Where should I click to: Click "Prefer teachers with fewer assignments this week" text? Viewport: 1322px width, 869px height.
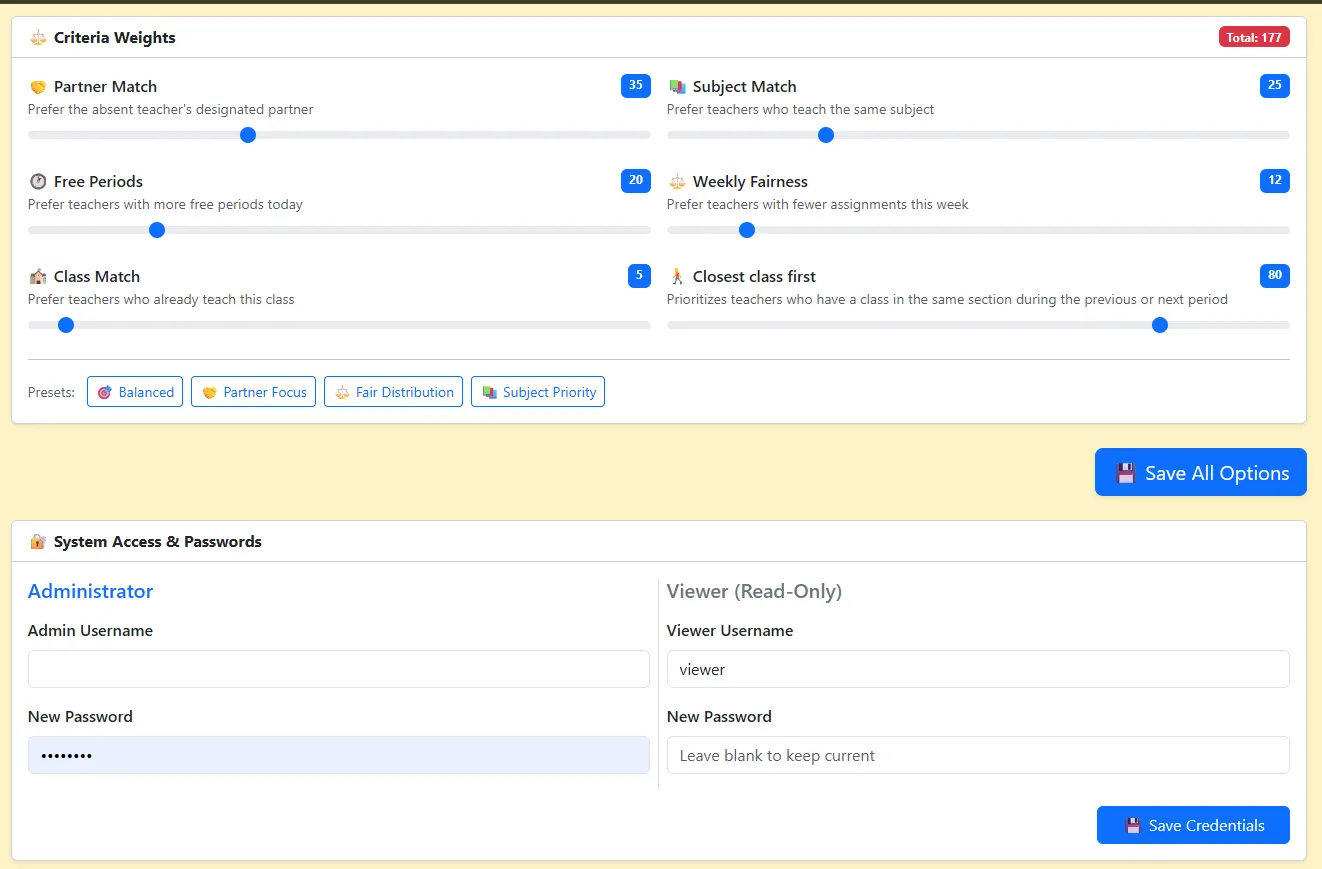[x=818, y=204]
